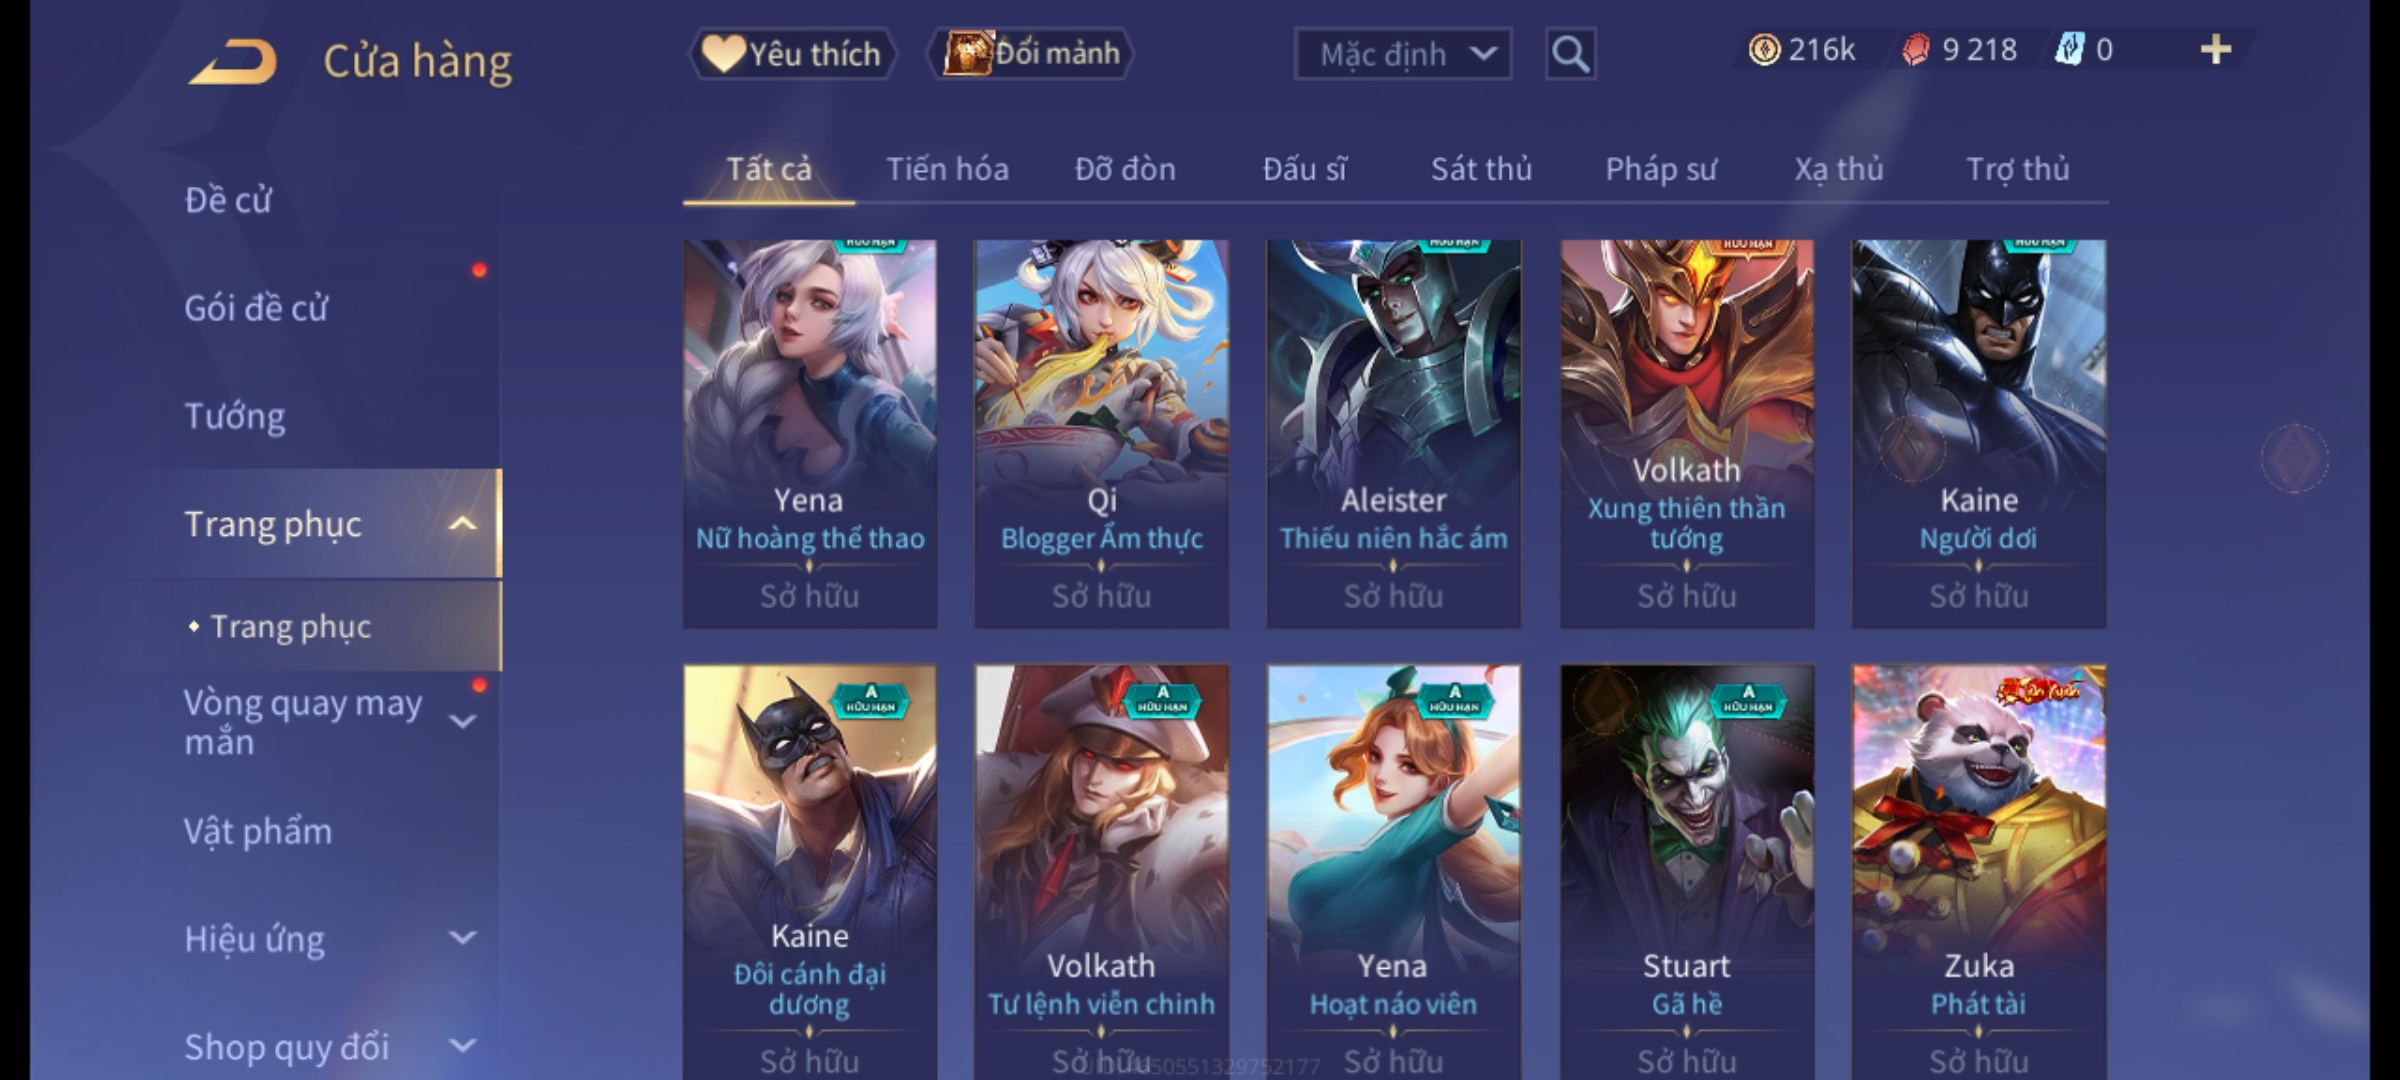Switch to the Pháp sư tab
2400x1080 pixels.
coord(1661,169)
